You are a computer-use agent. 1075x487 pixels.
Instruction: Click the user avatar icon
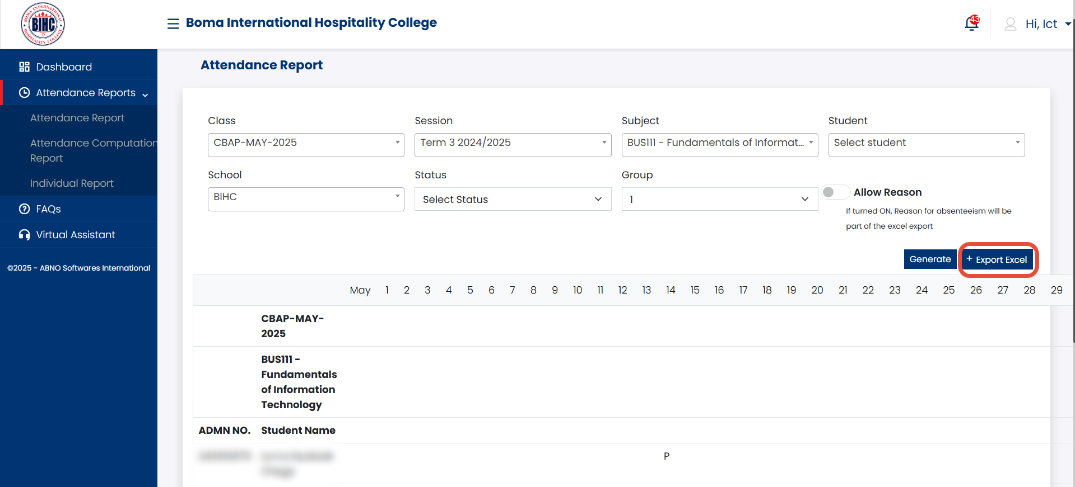(x=1010, y=24)
